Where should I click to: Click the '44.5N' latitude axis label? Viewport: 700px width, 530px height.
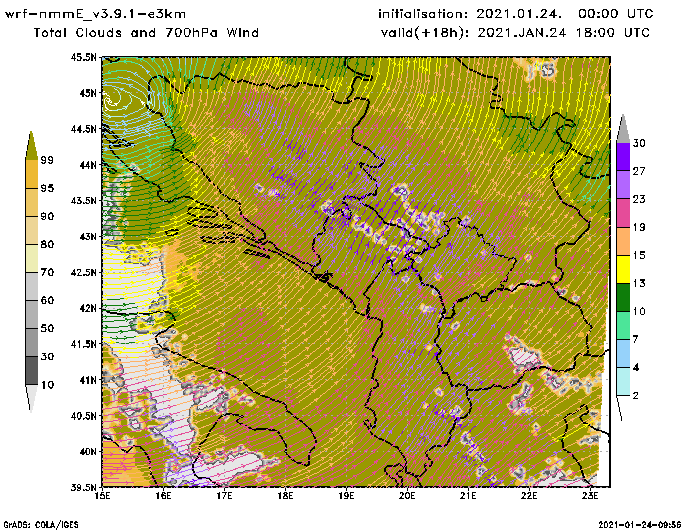[x=83, y=129]
